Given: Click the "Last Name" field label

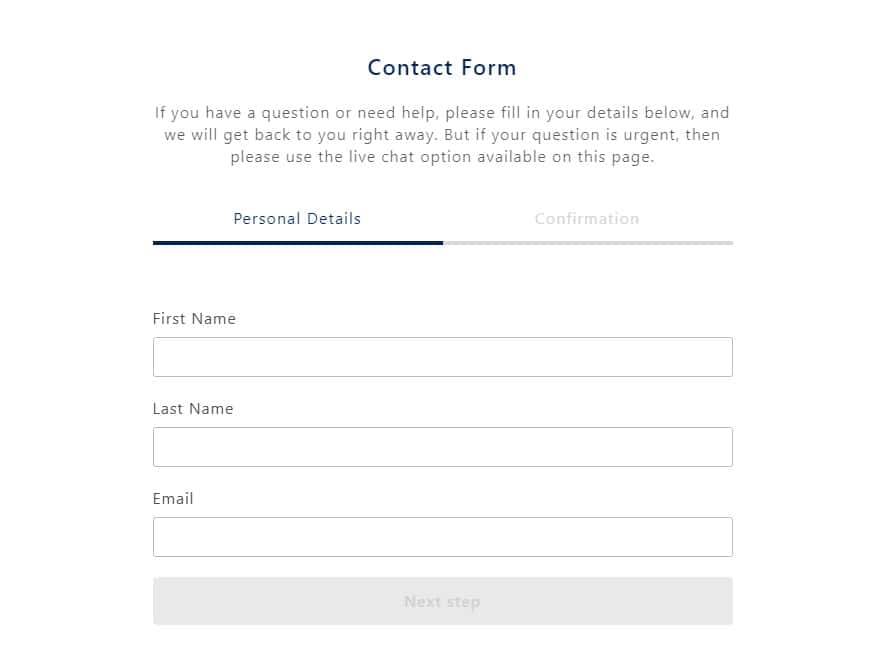Looking at the screenshot, I should click(x=193, y=409).
